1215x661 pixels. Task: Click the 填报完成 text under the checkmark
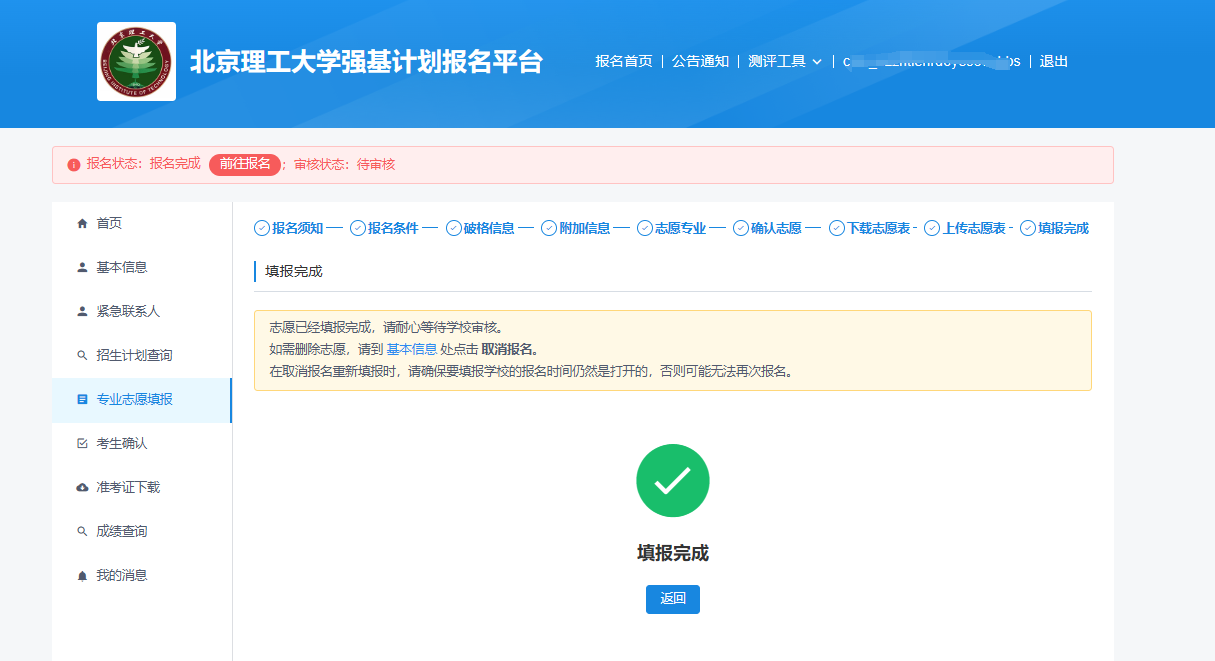click(x=673, y=553)
